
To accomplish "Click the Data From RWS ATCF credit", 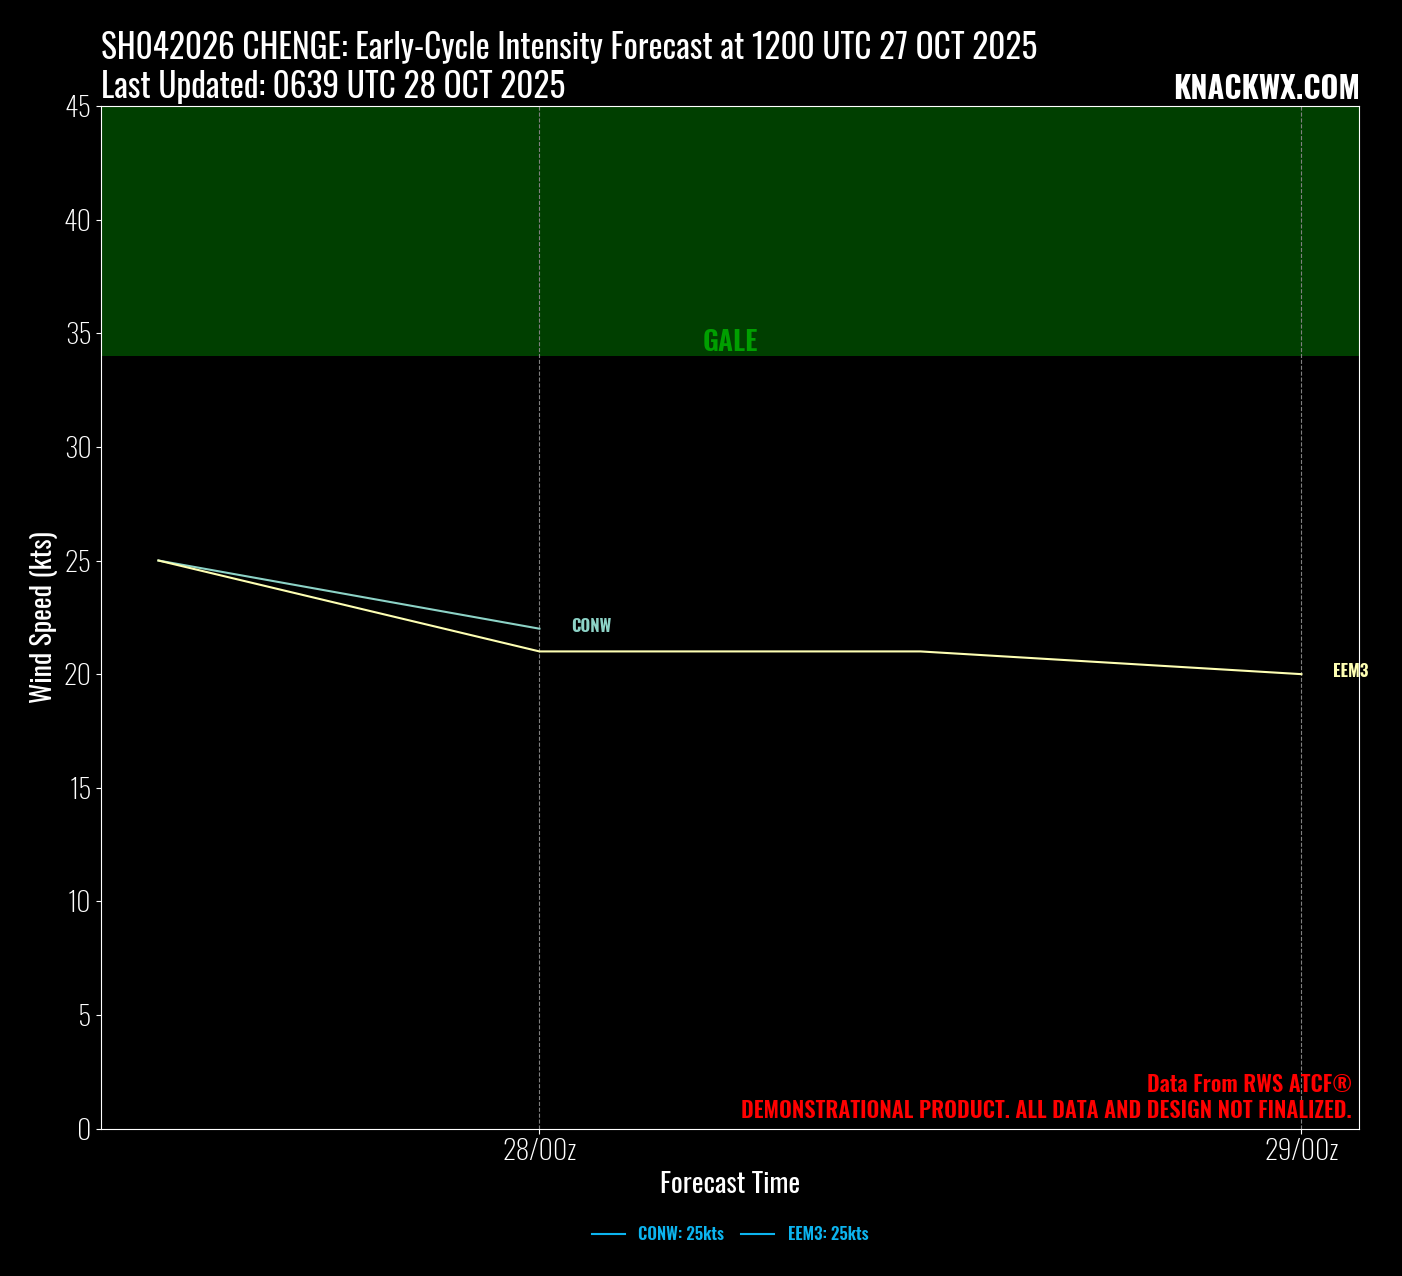I will coord(1248,1084).
